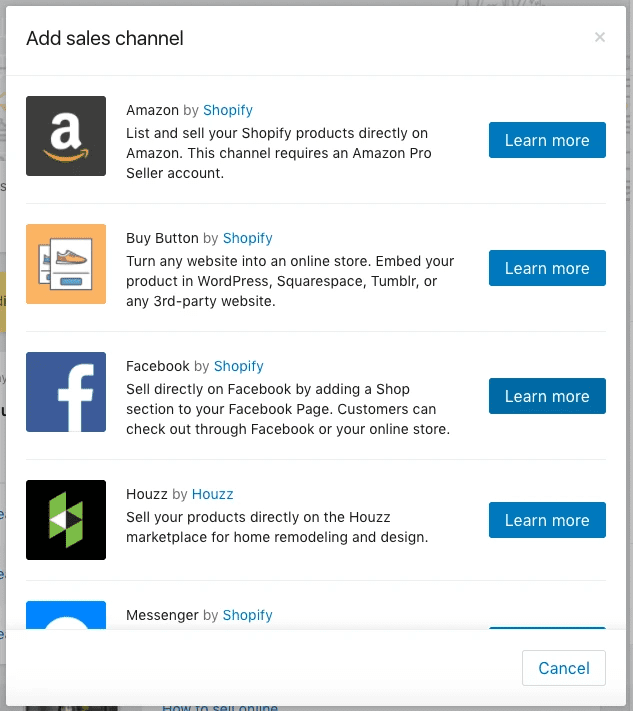Click the Add sales channel heading
This screenshot has width=633, height=711.
click(x=105, y=39)
